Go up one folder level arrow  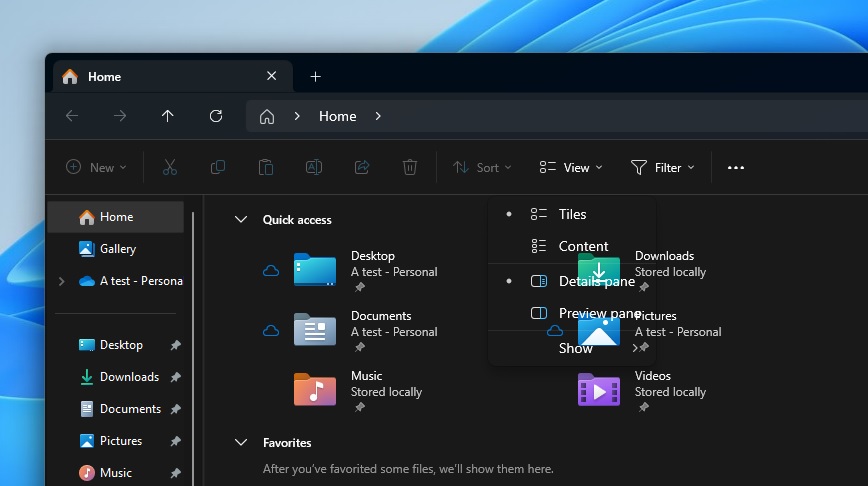coord(168,116)
